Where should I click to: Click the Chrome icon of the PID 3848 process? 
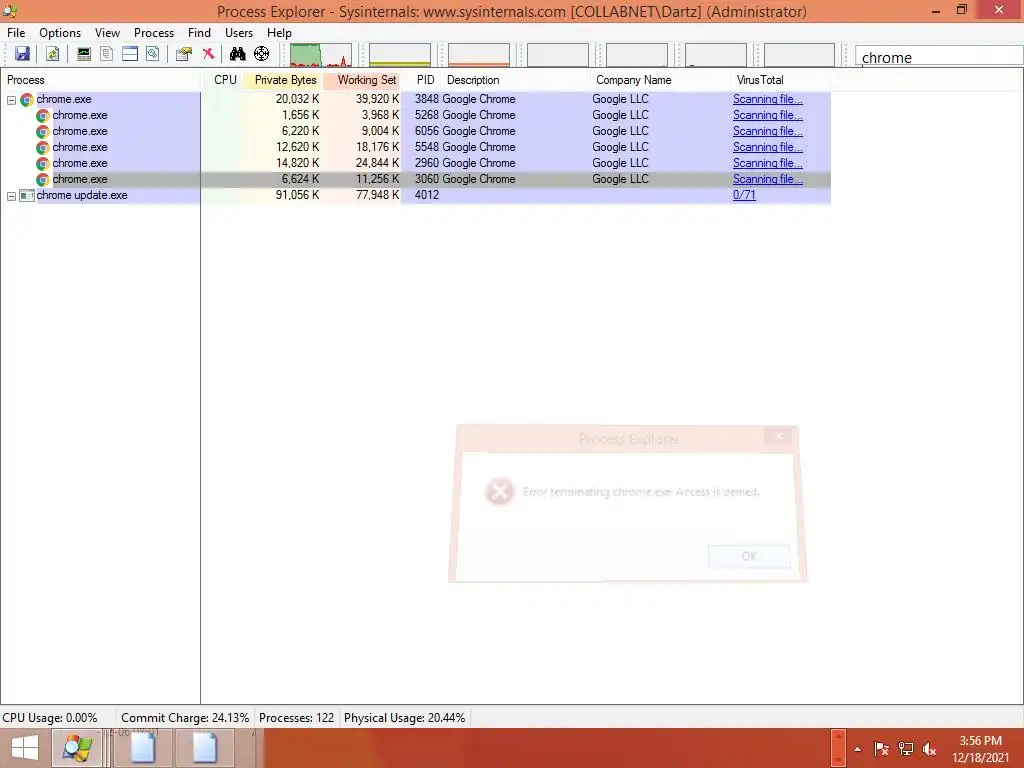coord(27,100)
